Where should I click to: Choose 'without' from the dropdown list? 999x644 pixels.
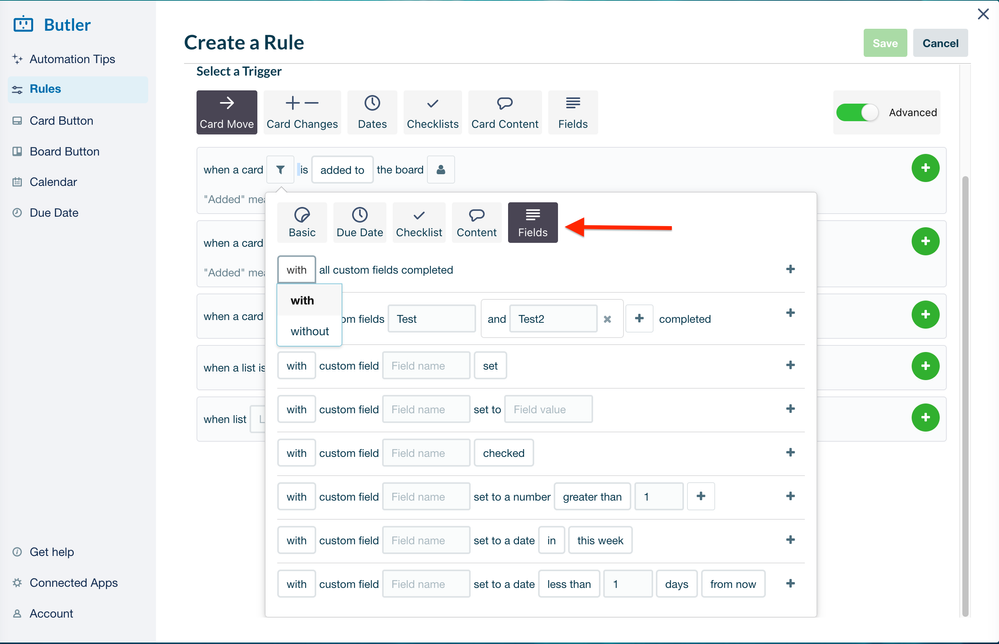[x=309, y=331]
